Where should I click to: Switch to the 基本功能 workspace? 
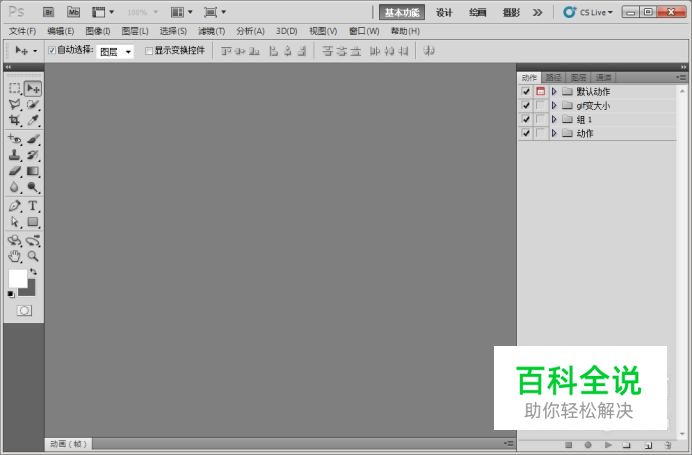pyautogui.click(x=402, y=12)
